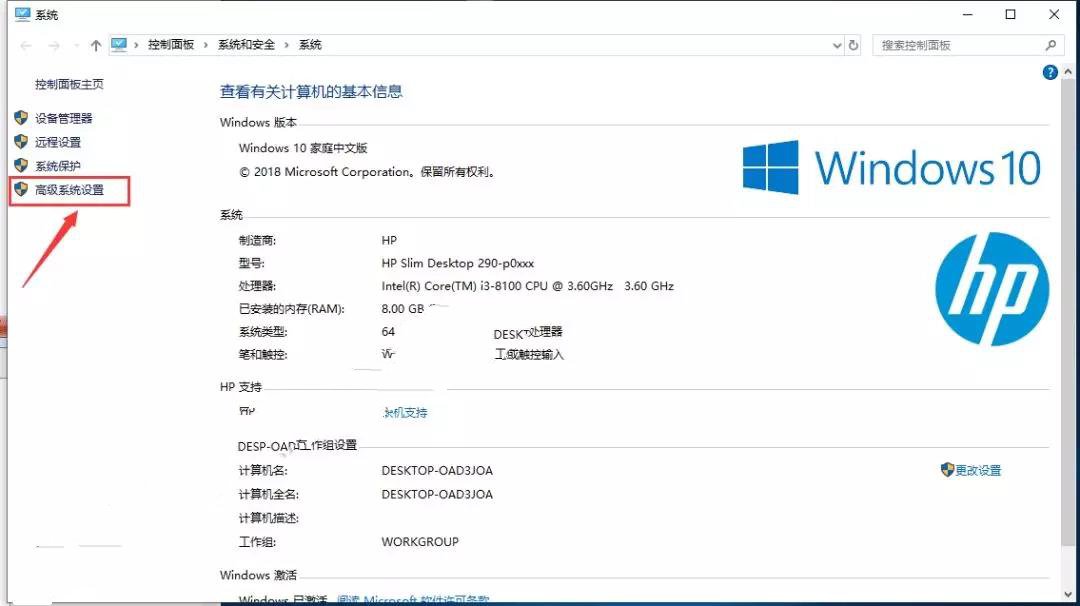Expand chevron after 系统和安全 breadcrumb
Image resolution: width=1080 pixels, height=606 pixels.
pos(287,45)
